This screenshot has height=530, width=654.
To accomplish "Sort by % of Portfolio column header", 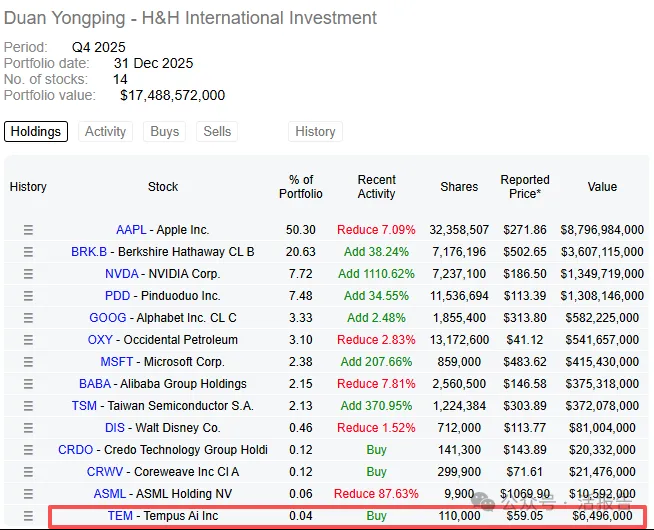I will 301,187.
